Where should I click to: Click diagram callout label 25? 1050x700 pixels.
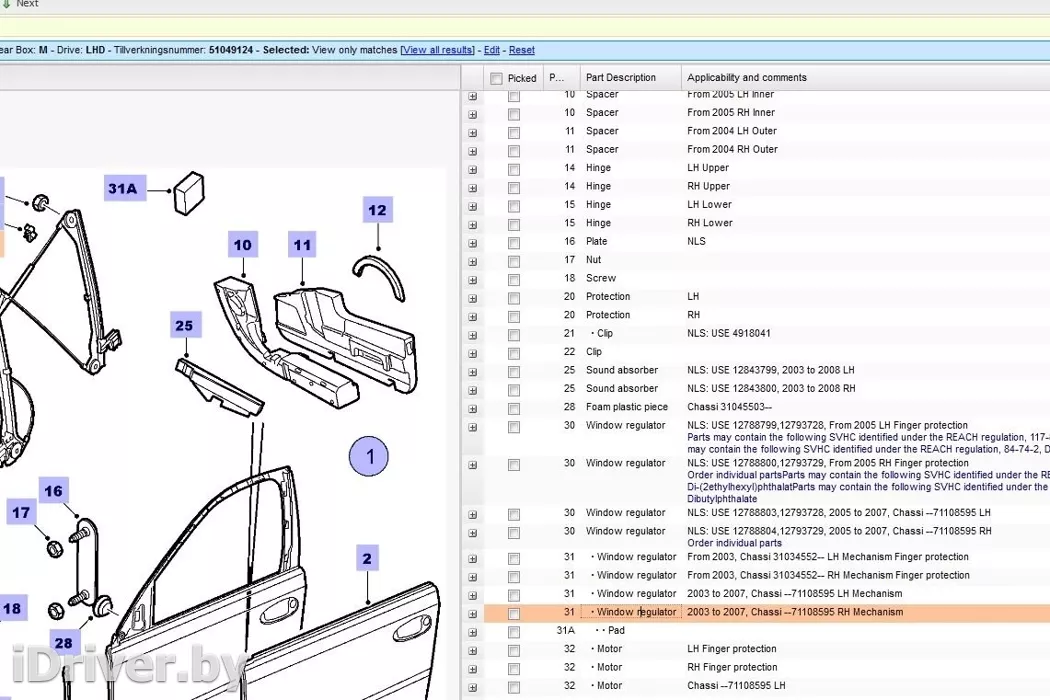click(184, 326)
